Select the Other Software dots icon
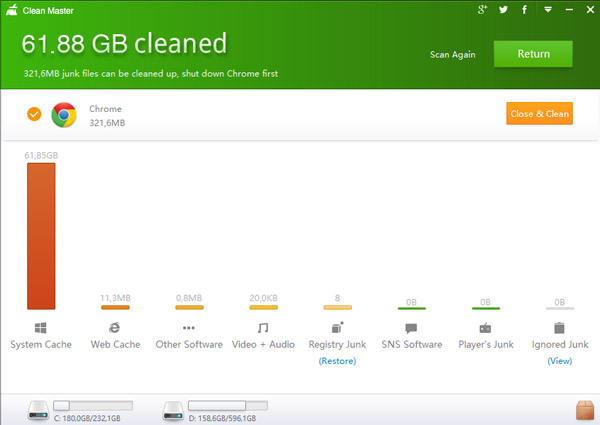Viewport: 600px width, 425px height. point(189,328)
